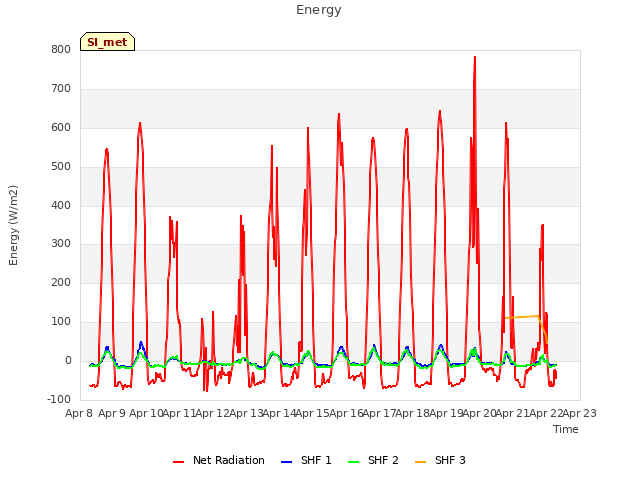This screenshot has width=640, height=480.
Task: Click the Energy chart title
Action: tap(319, 10)
